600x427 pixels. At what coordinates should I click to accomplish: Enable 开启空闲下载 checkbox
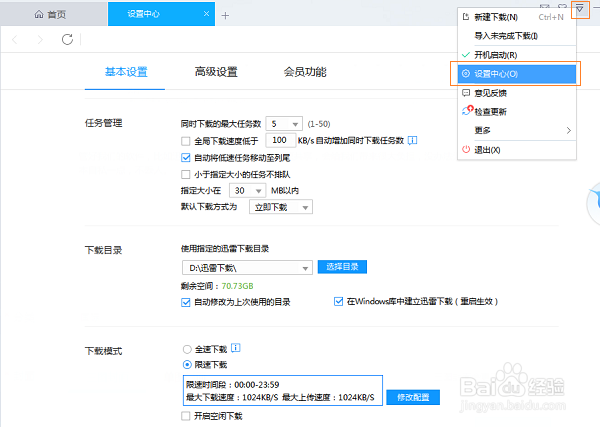186,416
